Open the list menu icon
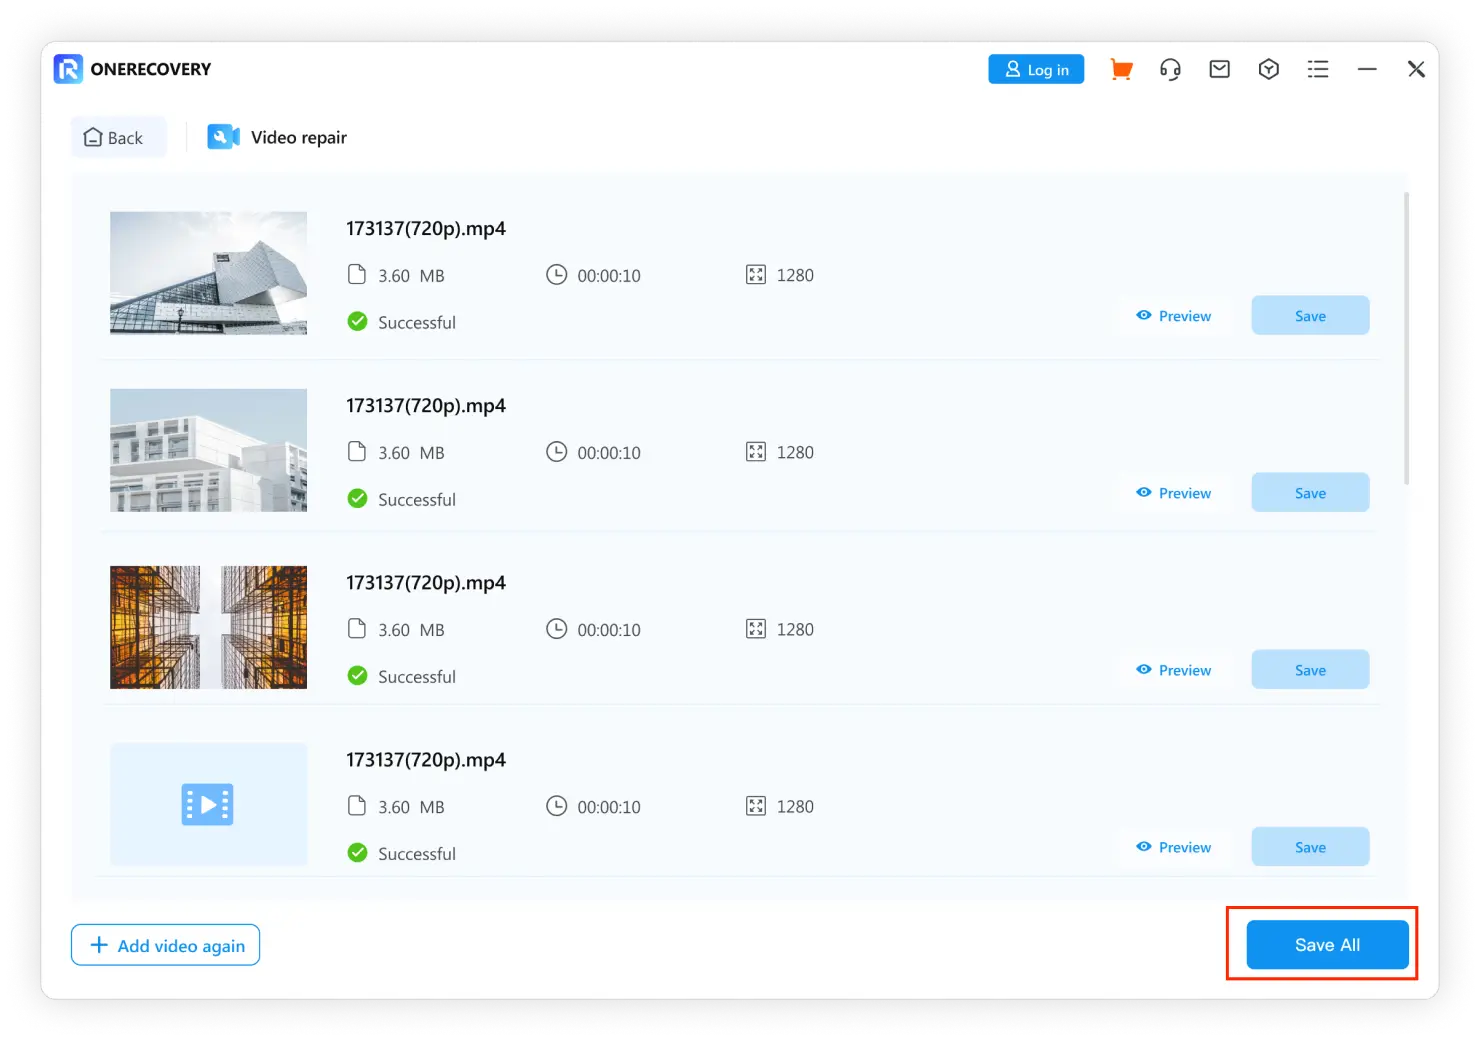 point(1318,69)
